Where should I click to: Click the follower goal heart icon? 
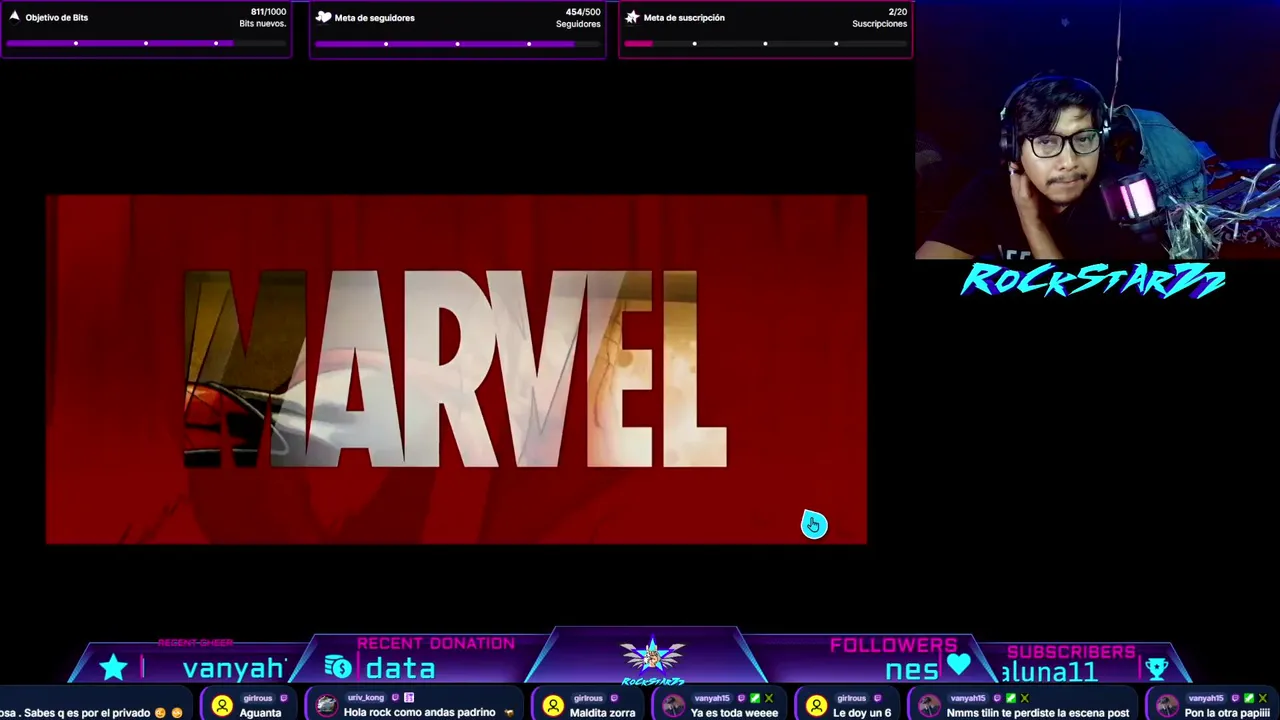pos(323,17)
